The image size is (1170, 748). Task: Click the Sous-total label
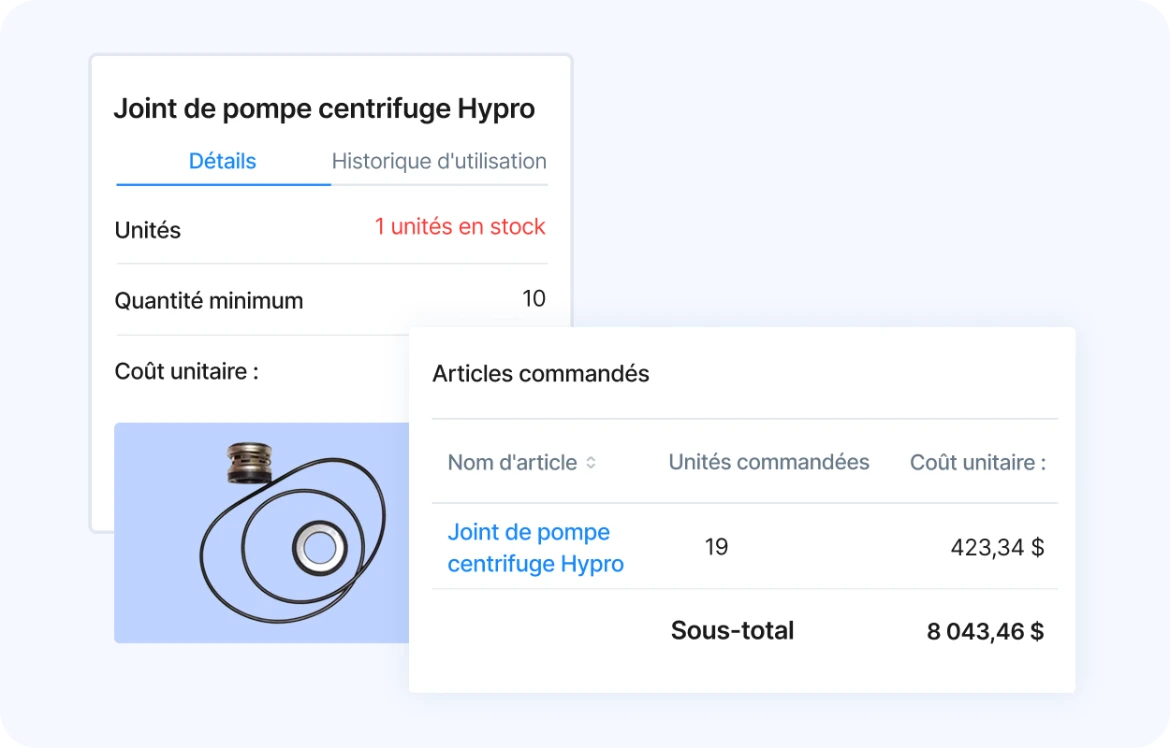tap(732, 631)
